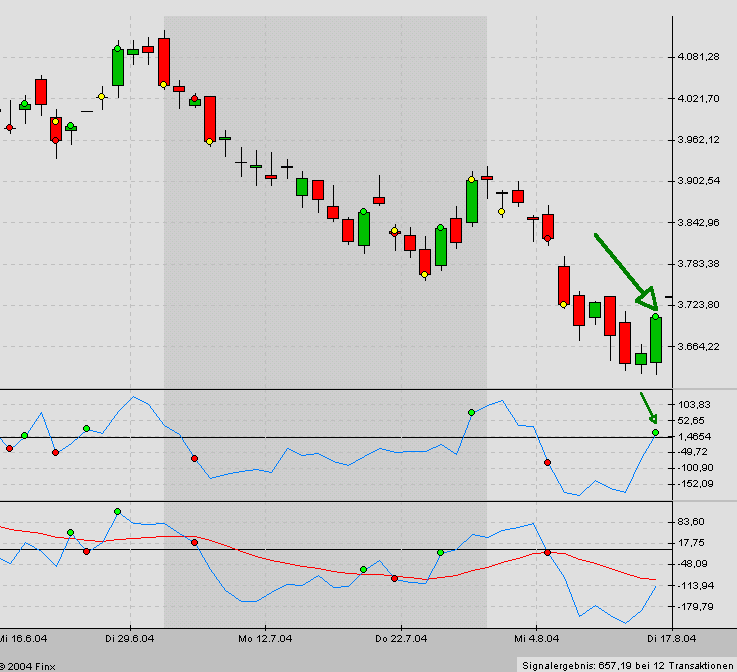This screenshot has height=672, width=737.
Task: Select the green dot at lower indicator peak
Action: click(118, 511)
